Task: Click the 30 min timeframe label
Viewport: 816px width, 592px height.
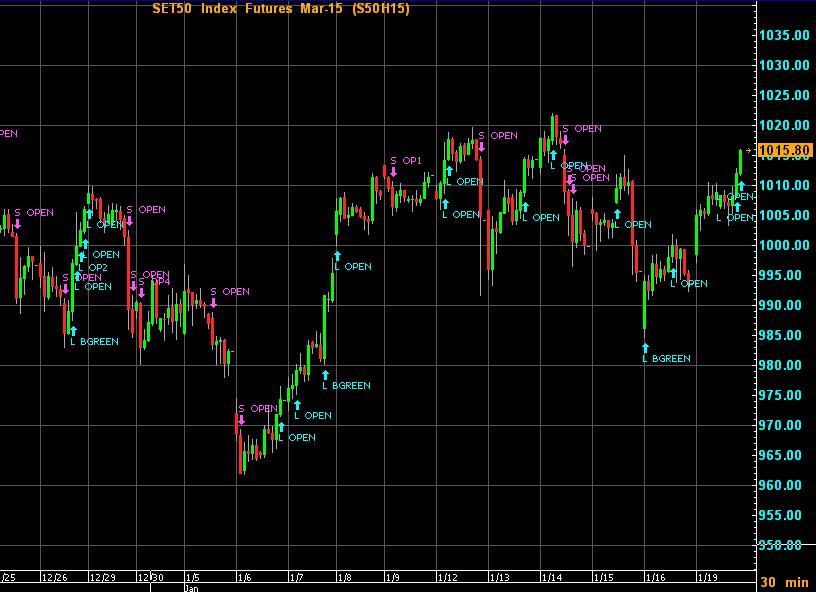Action: pos(783,582)
